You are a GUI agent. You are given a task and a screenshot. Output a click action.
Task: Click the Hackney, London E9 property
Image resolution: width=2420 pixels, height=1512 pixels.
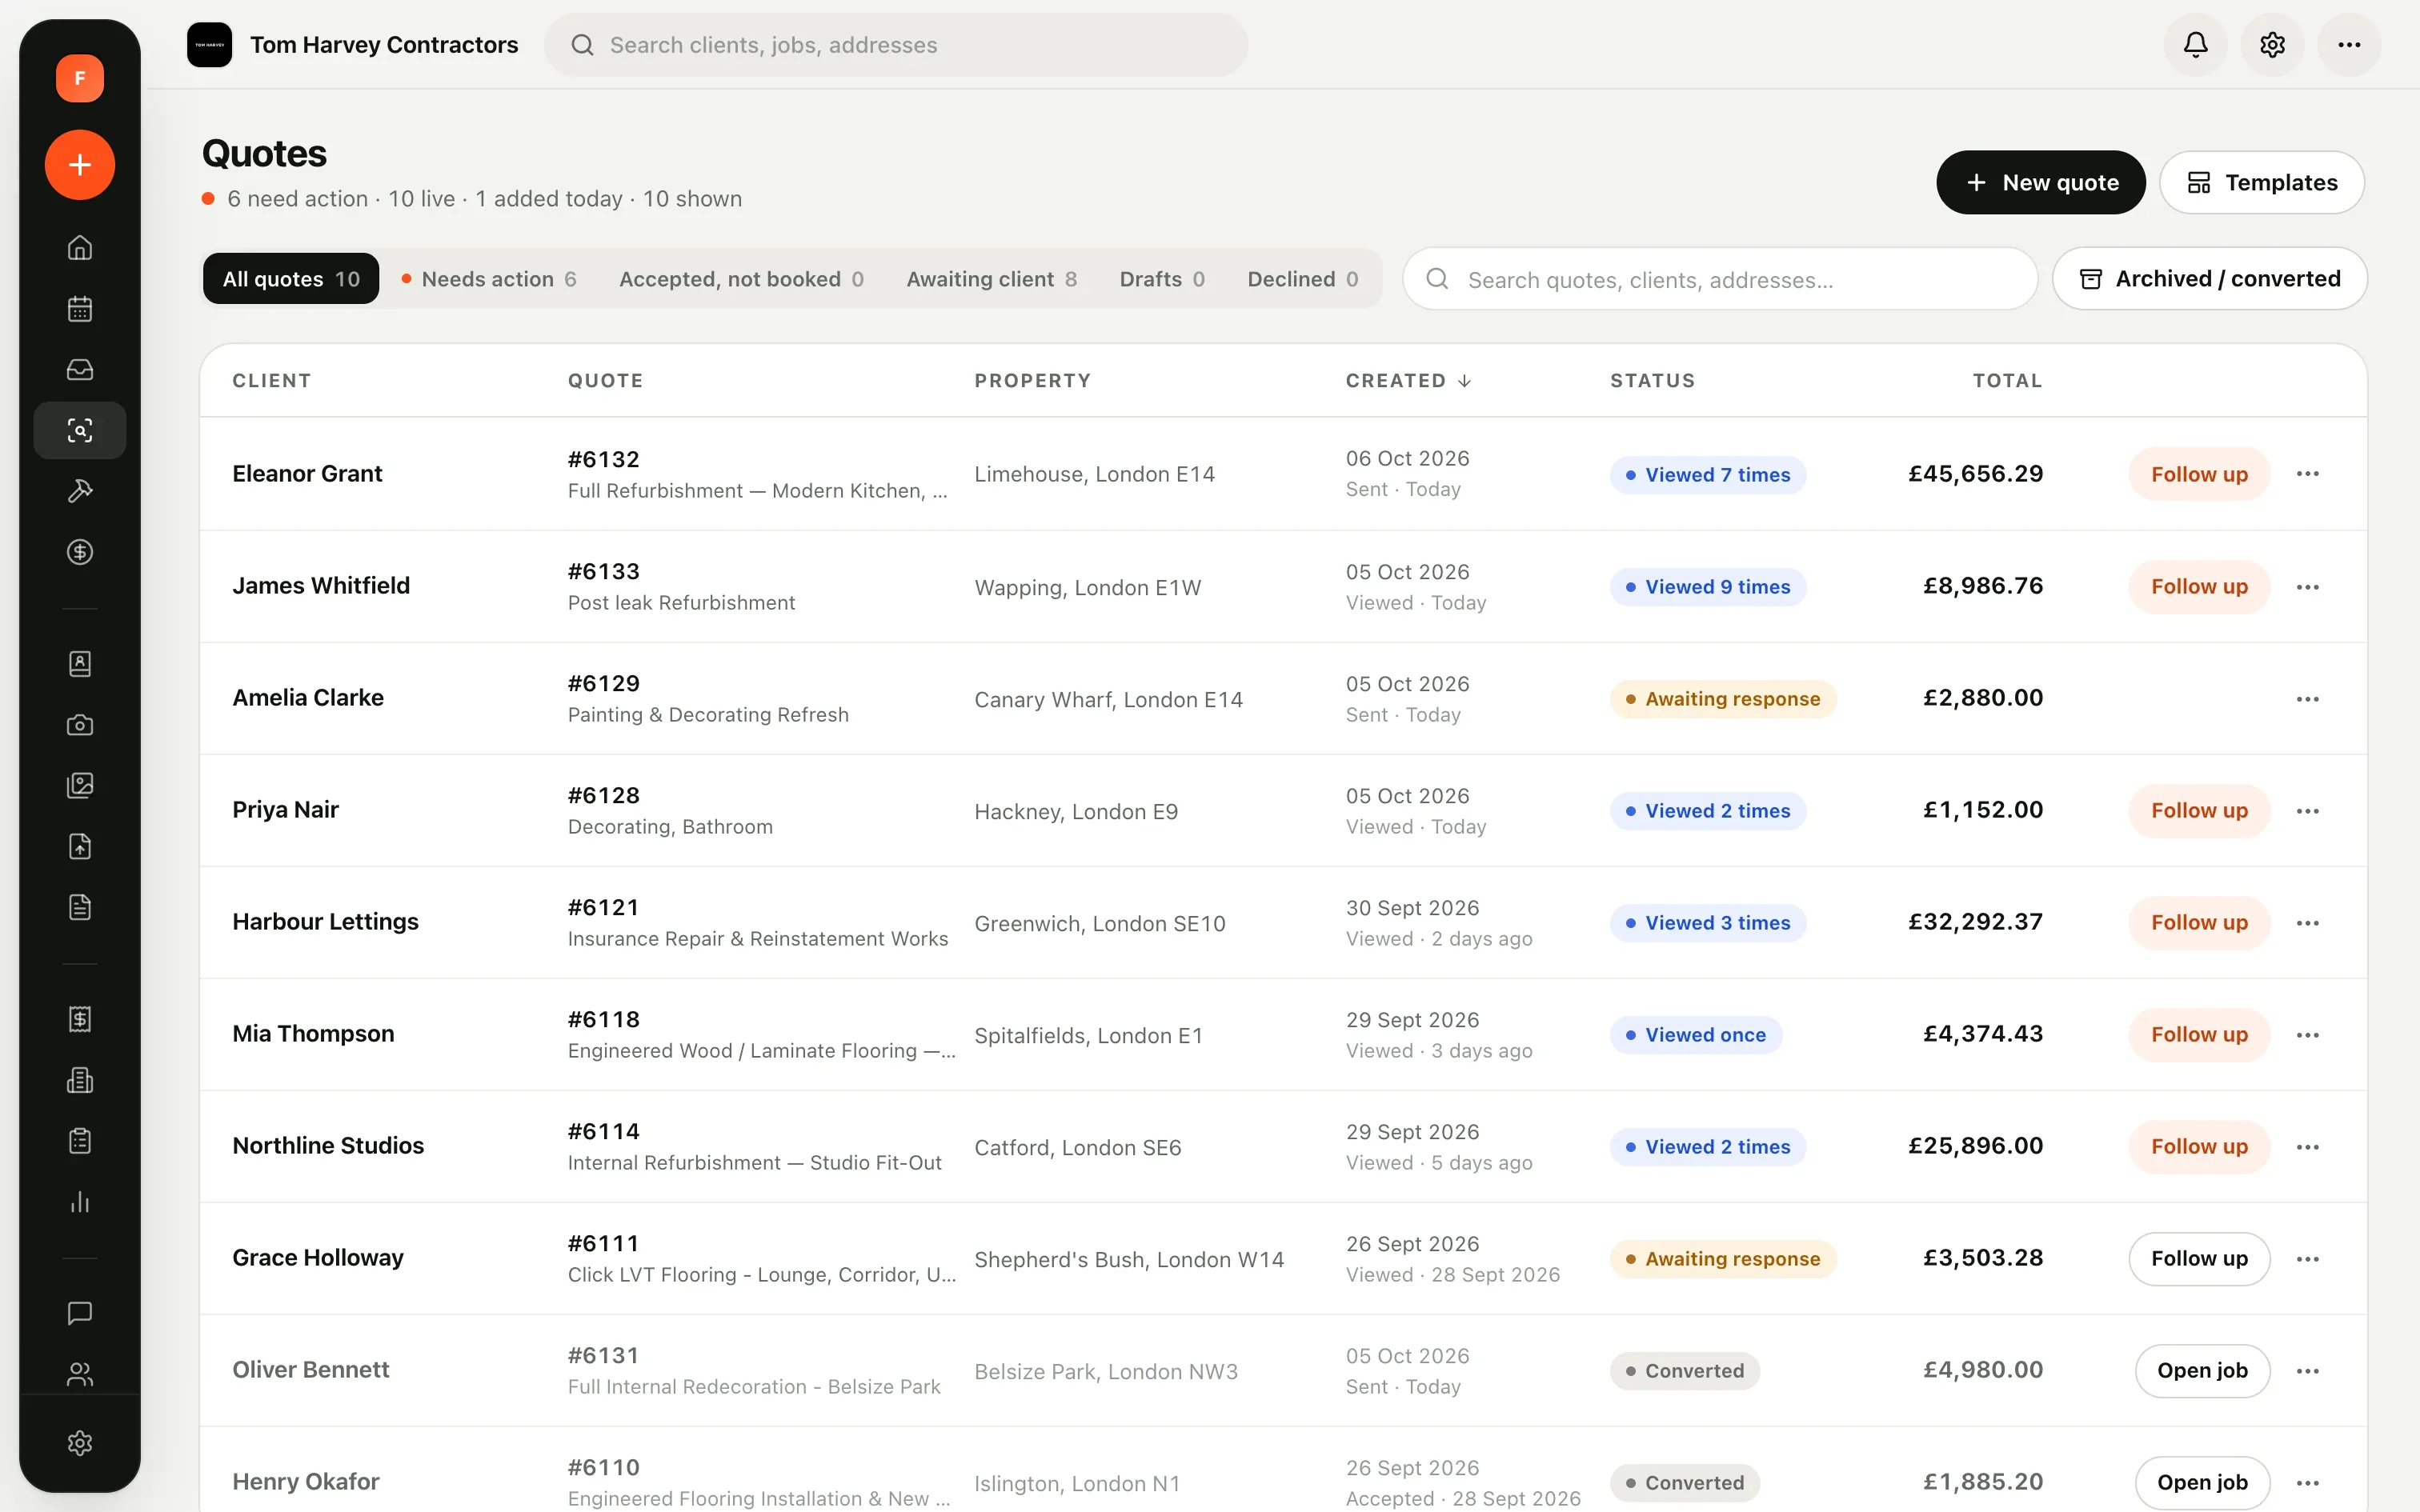pos(1076,811)
